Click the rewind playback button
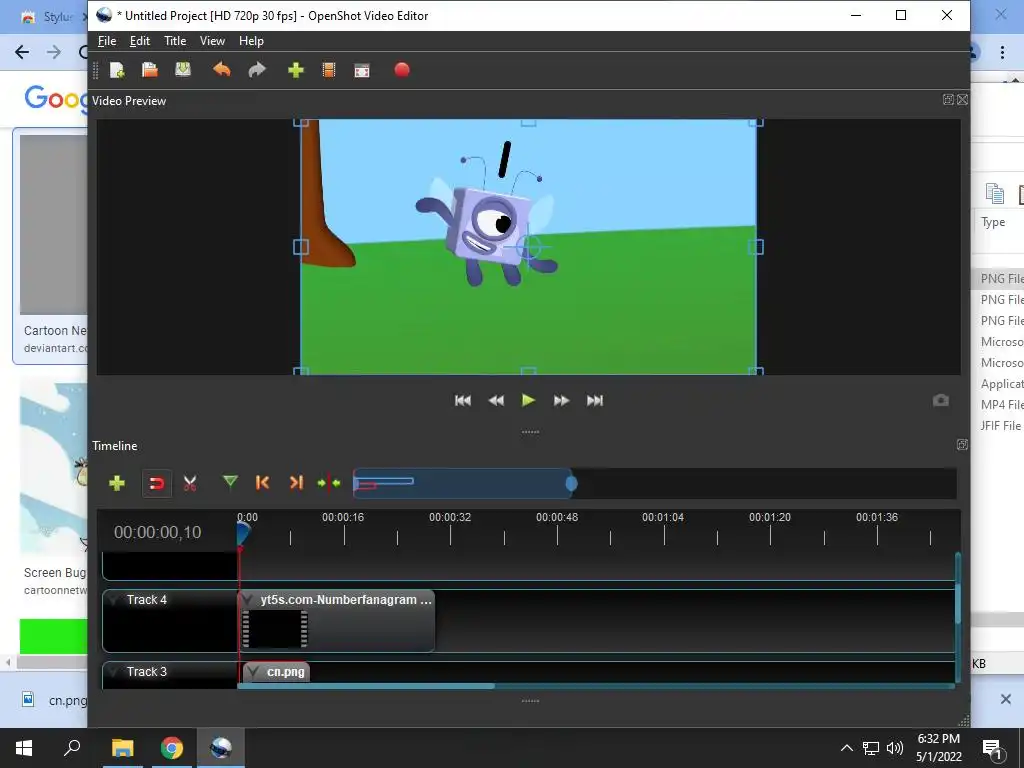The width and height of the screenshot is (1024, 768). click(x=496, y=400)
